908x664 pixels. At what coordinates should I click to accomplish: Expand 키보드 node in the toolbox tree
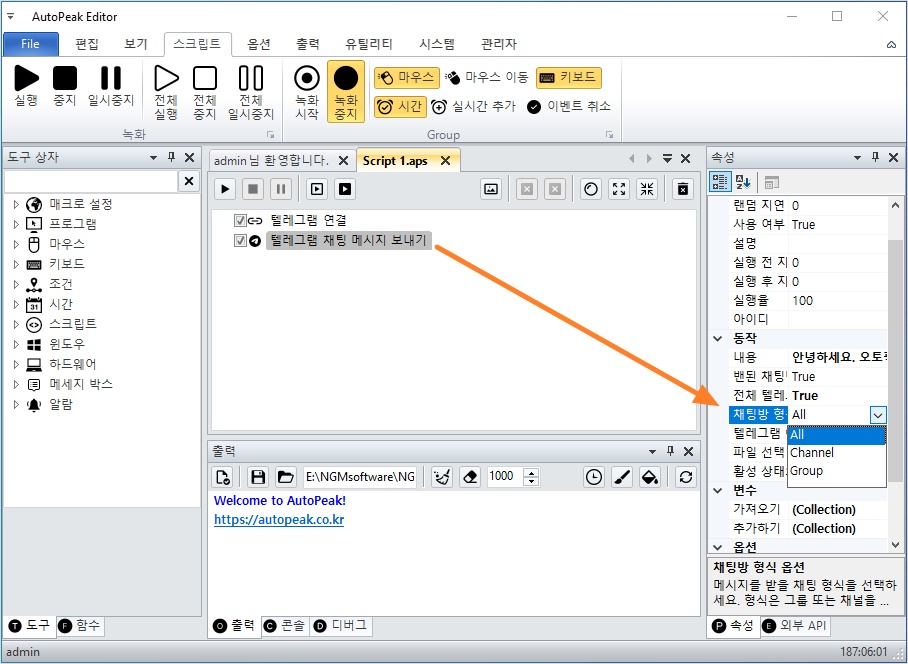pyautogui.click(x=16, y=265)
